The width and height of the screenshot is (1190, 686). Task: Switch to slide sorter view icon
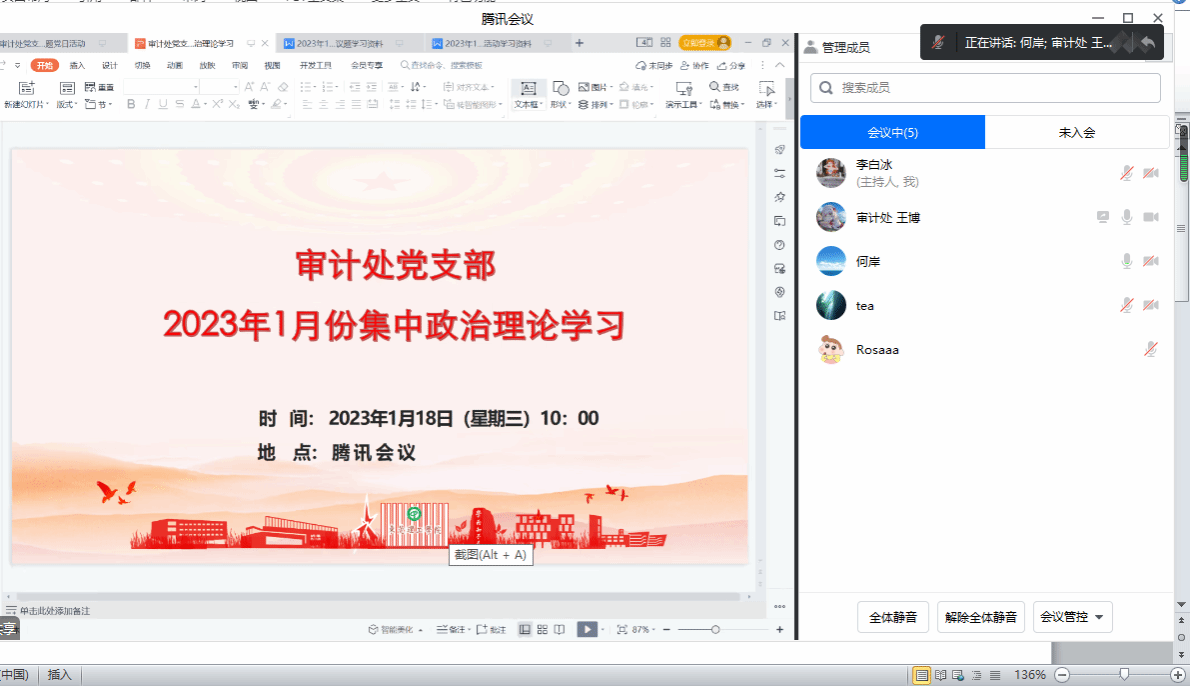click(x=542, y=629)
